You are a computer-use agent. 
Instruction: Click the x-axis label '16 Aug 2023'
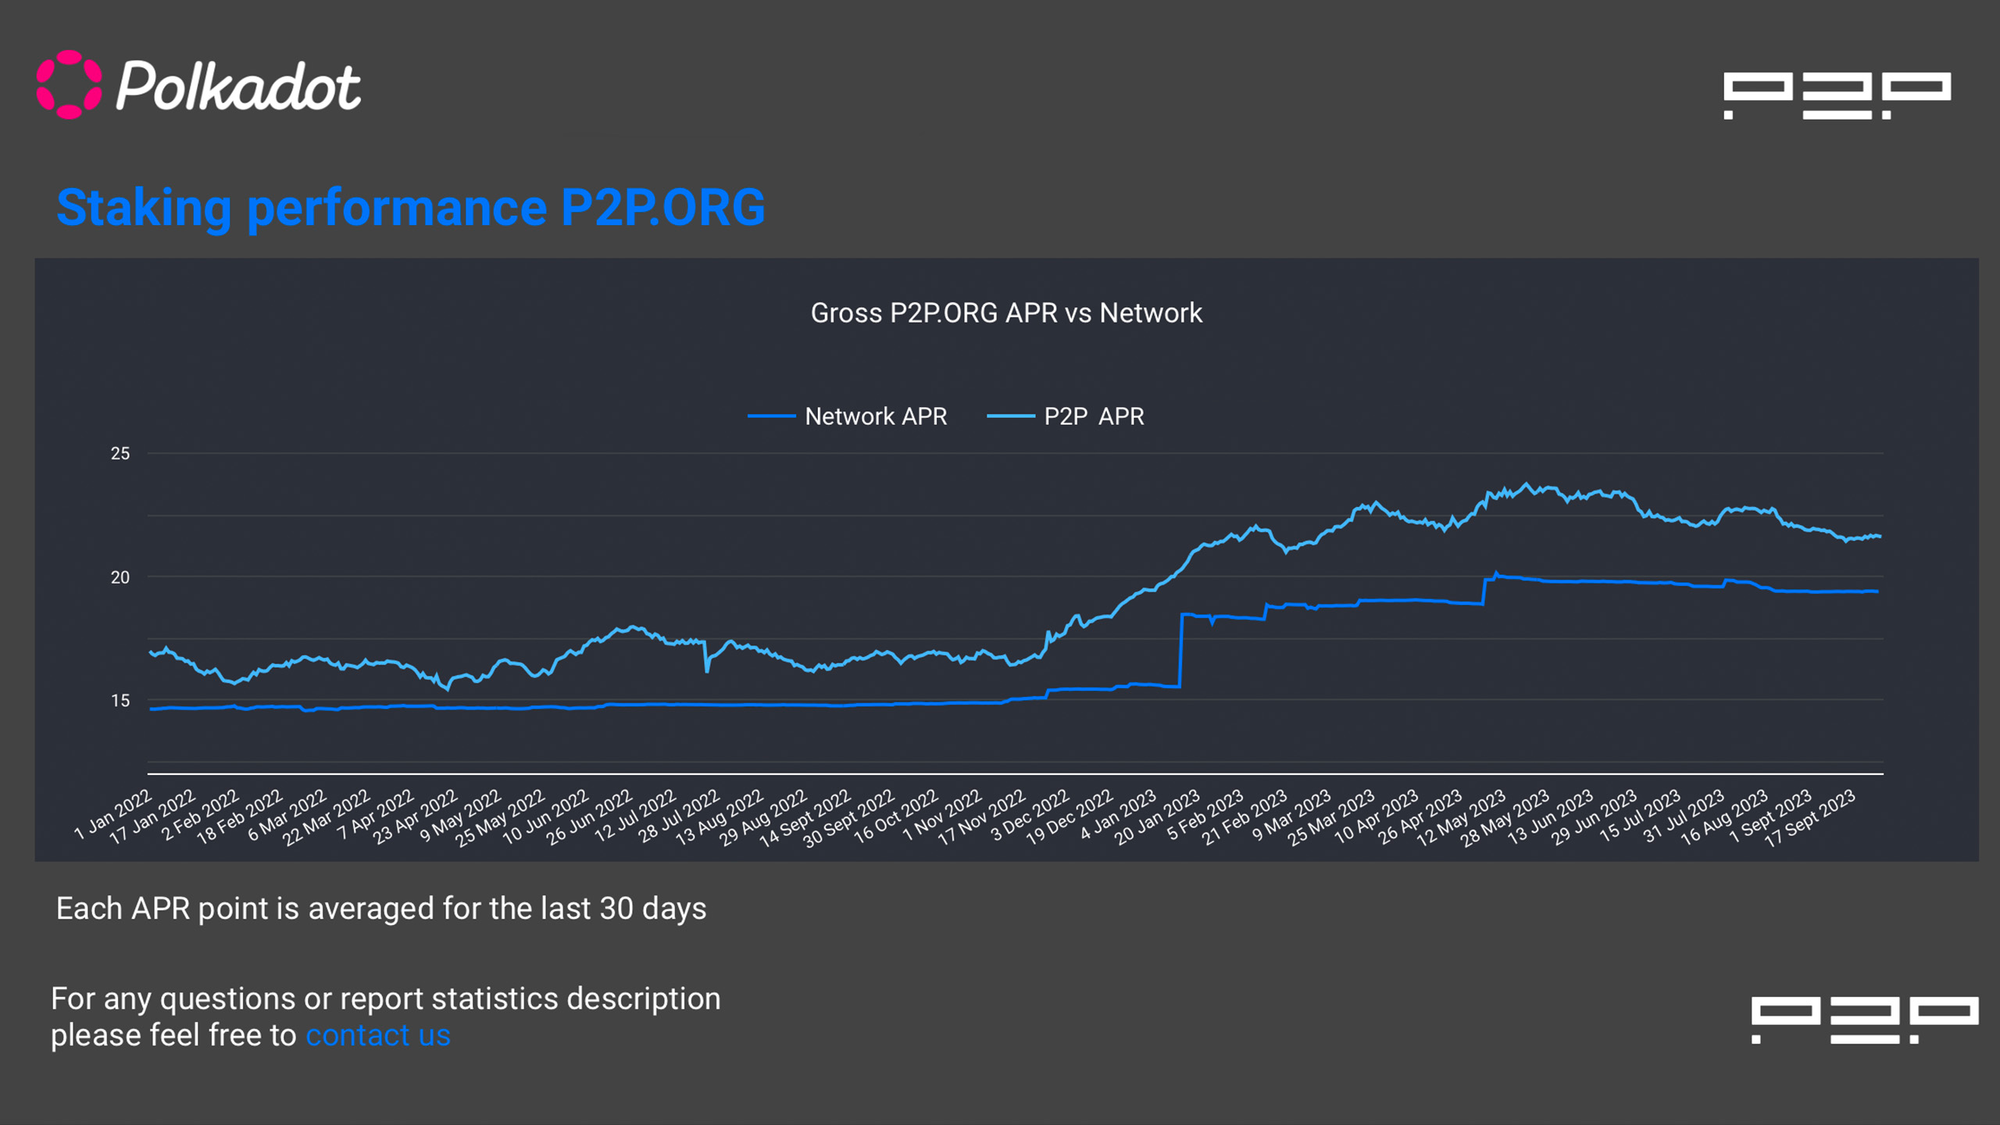click(1724, 818)
